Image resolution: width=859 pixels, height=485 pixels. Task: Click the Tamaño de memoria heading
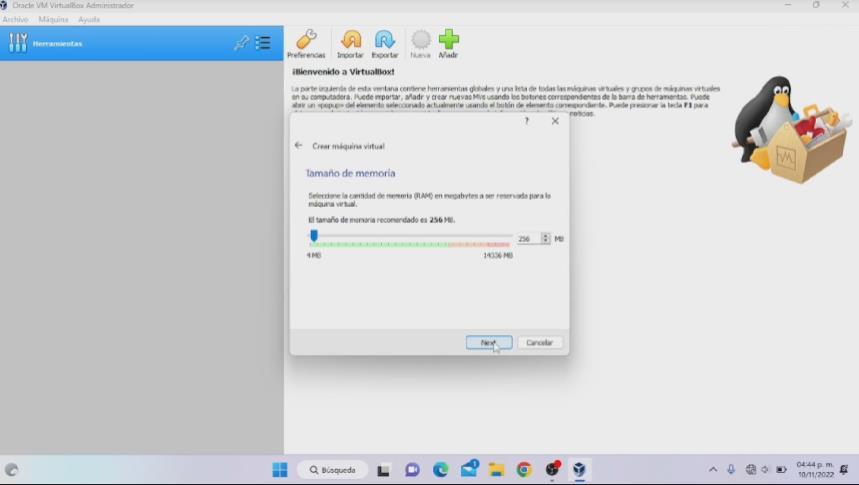pos(350,173)
